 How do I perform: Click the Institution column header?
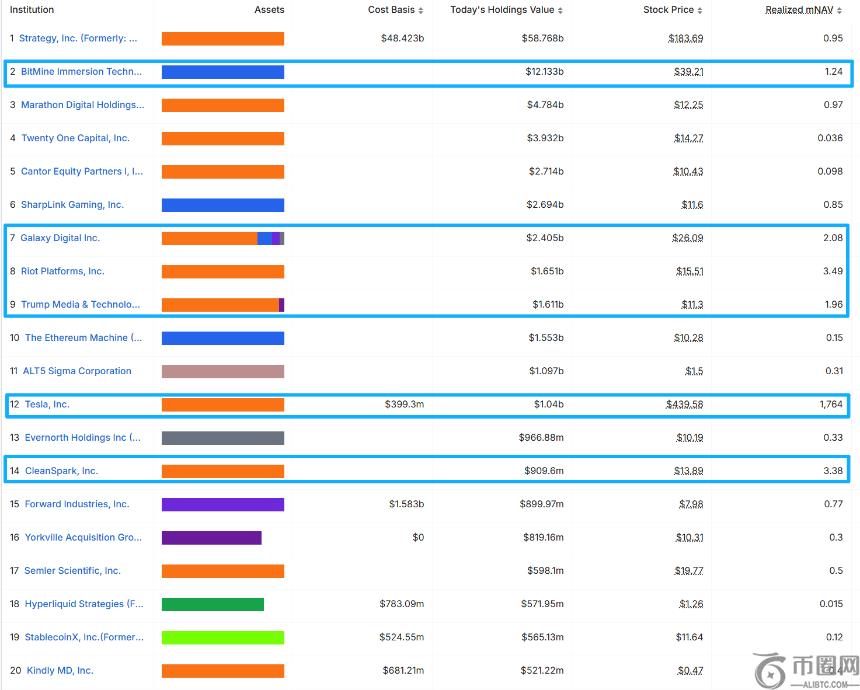(x=32, y=10)
